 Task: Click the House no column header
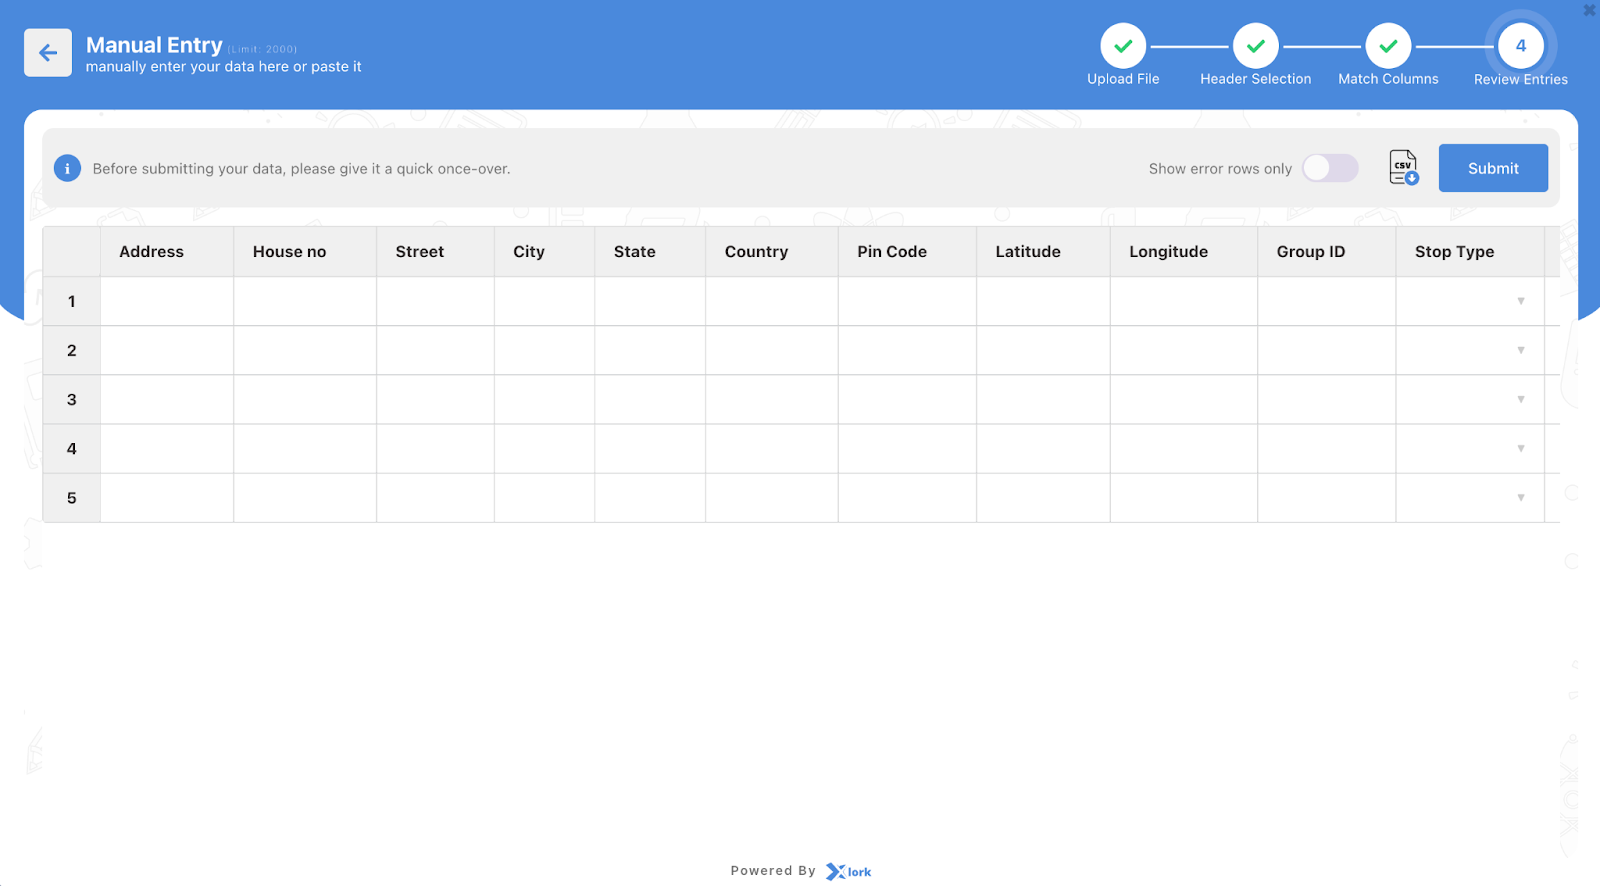pos(305,252)
